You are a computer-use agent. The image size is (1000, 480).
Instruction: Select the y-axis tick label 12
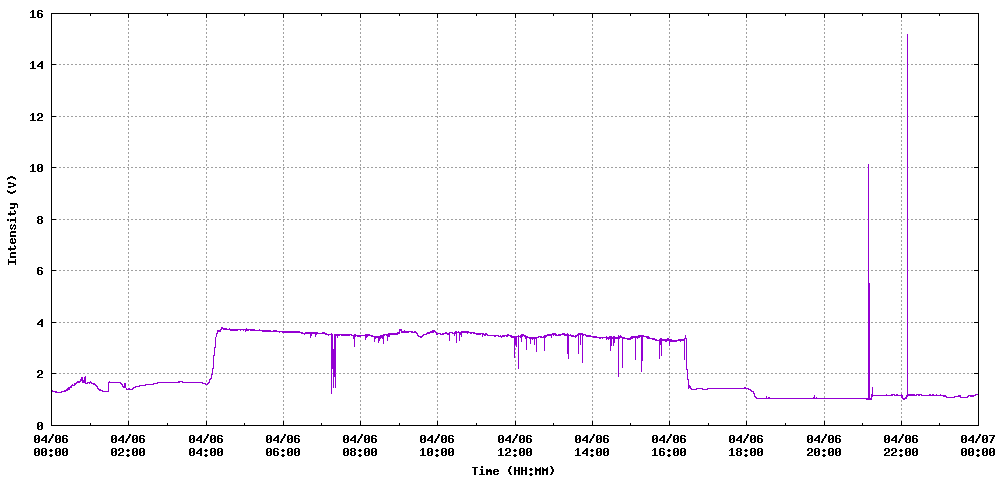[36, 117]
